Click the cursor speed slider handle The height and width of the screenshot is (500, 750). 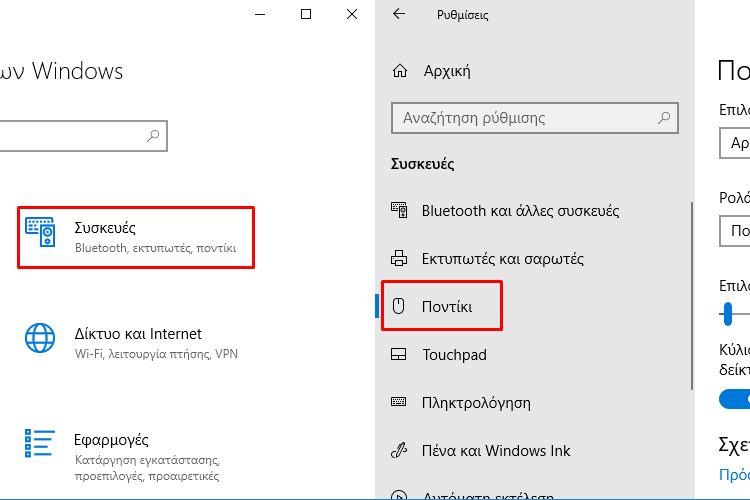(728, 314)
